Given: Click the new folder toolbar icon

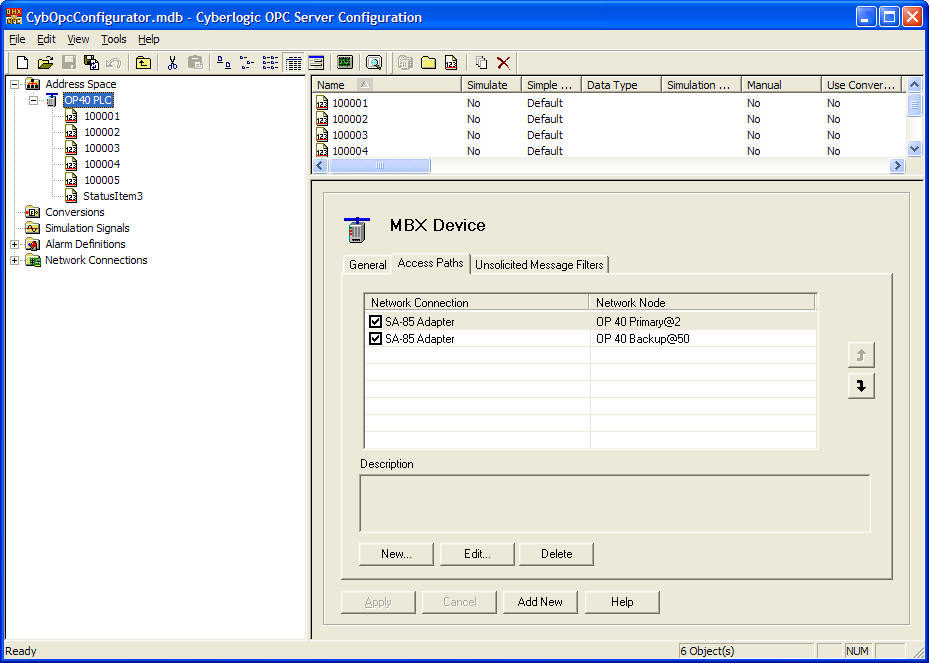Looking at the screenshot, I should coord(428,63).
